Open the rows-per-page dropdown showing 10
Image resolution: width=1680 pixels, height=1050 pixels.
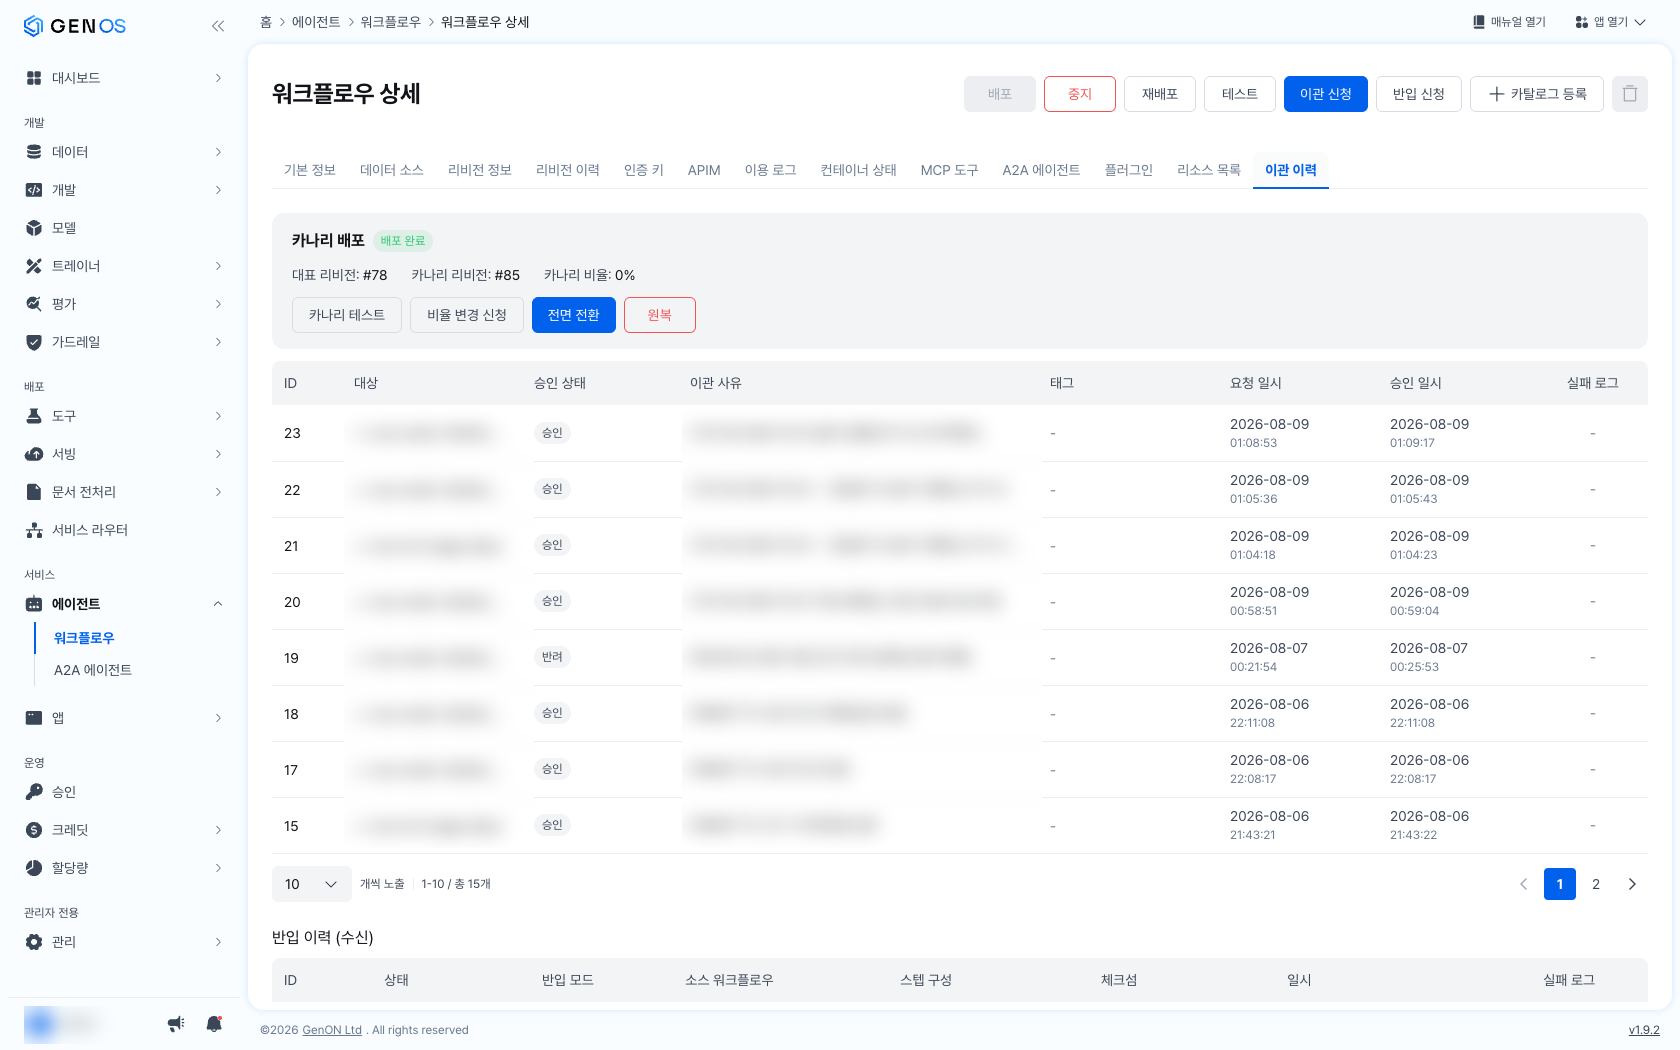click(x=312, y=884)
